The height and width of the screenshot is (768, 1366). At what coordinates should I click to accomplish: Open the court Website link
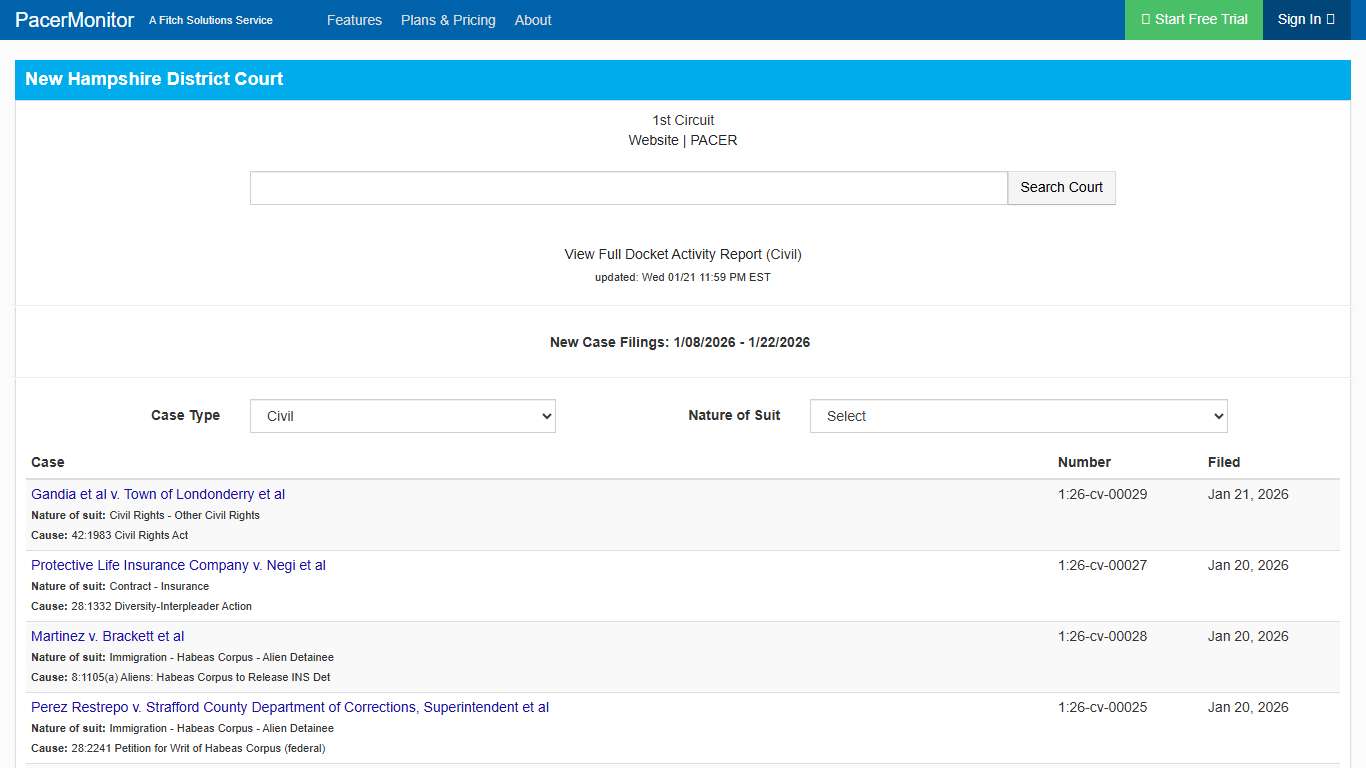[653, 140]
